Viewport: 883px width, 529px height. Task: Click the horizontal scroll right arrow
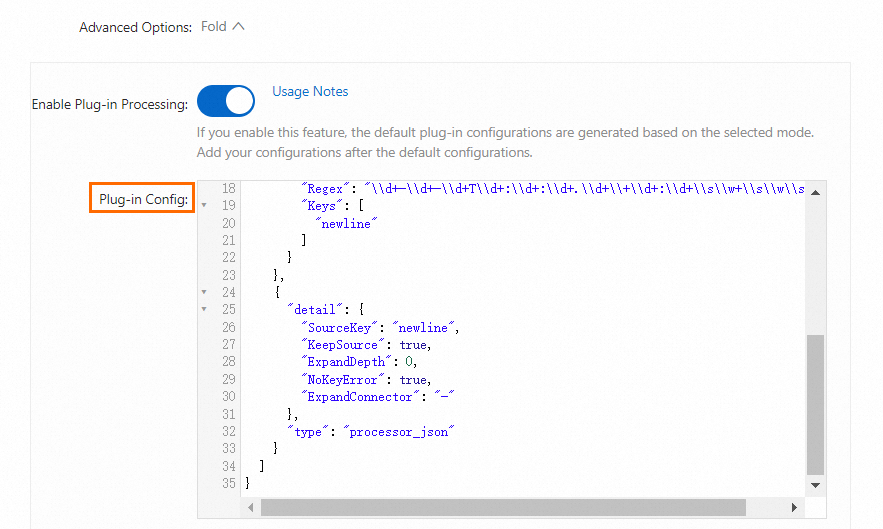[794, 507]
